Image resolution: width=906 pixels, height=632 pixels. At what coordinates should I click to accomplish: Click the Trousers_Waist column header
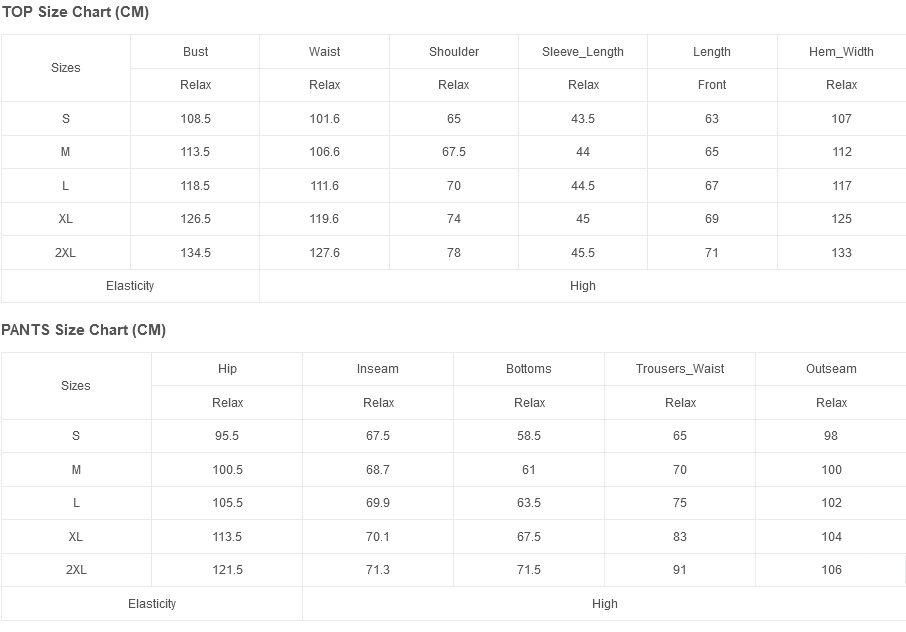pyautogui.click(x=680, y=369)
